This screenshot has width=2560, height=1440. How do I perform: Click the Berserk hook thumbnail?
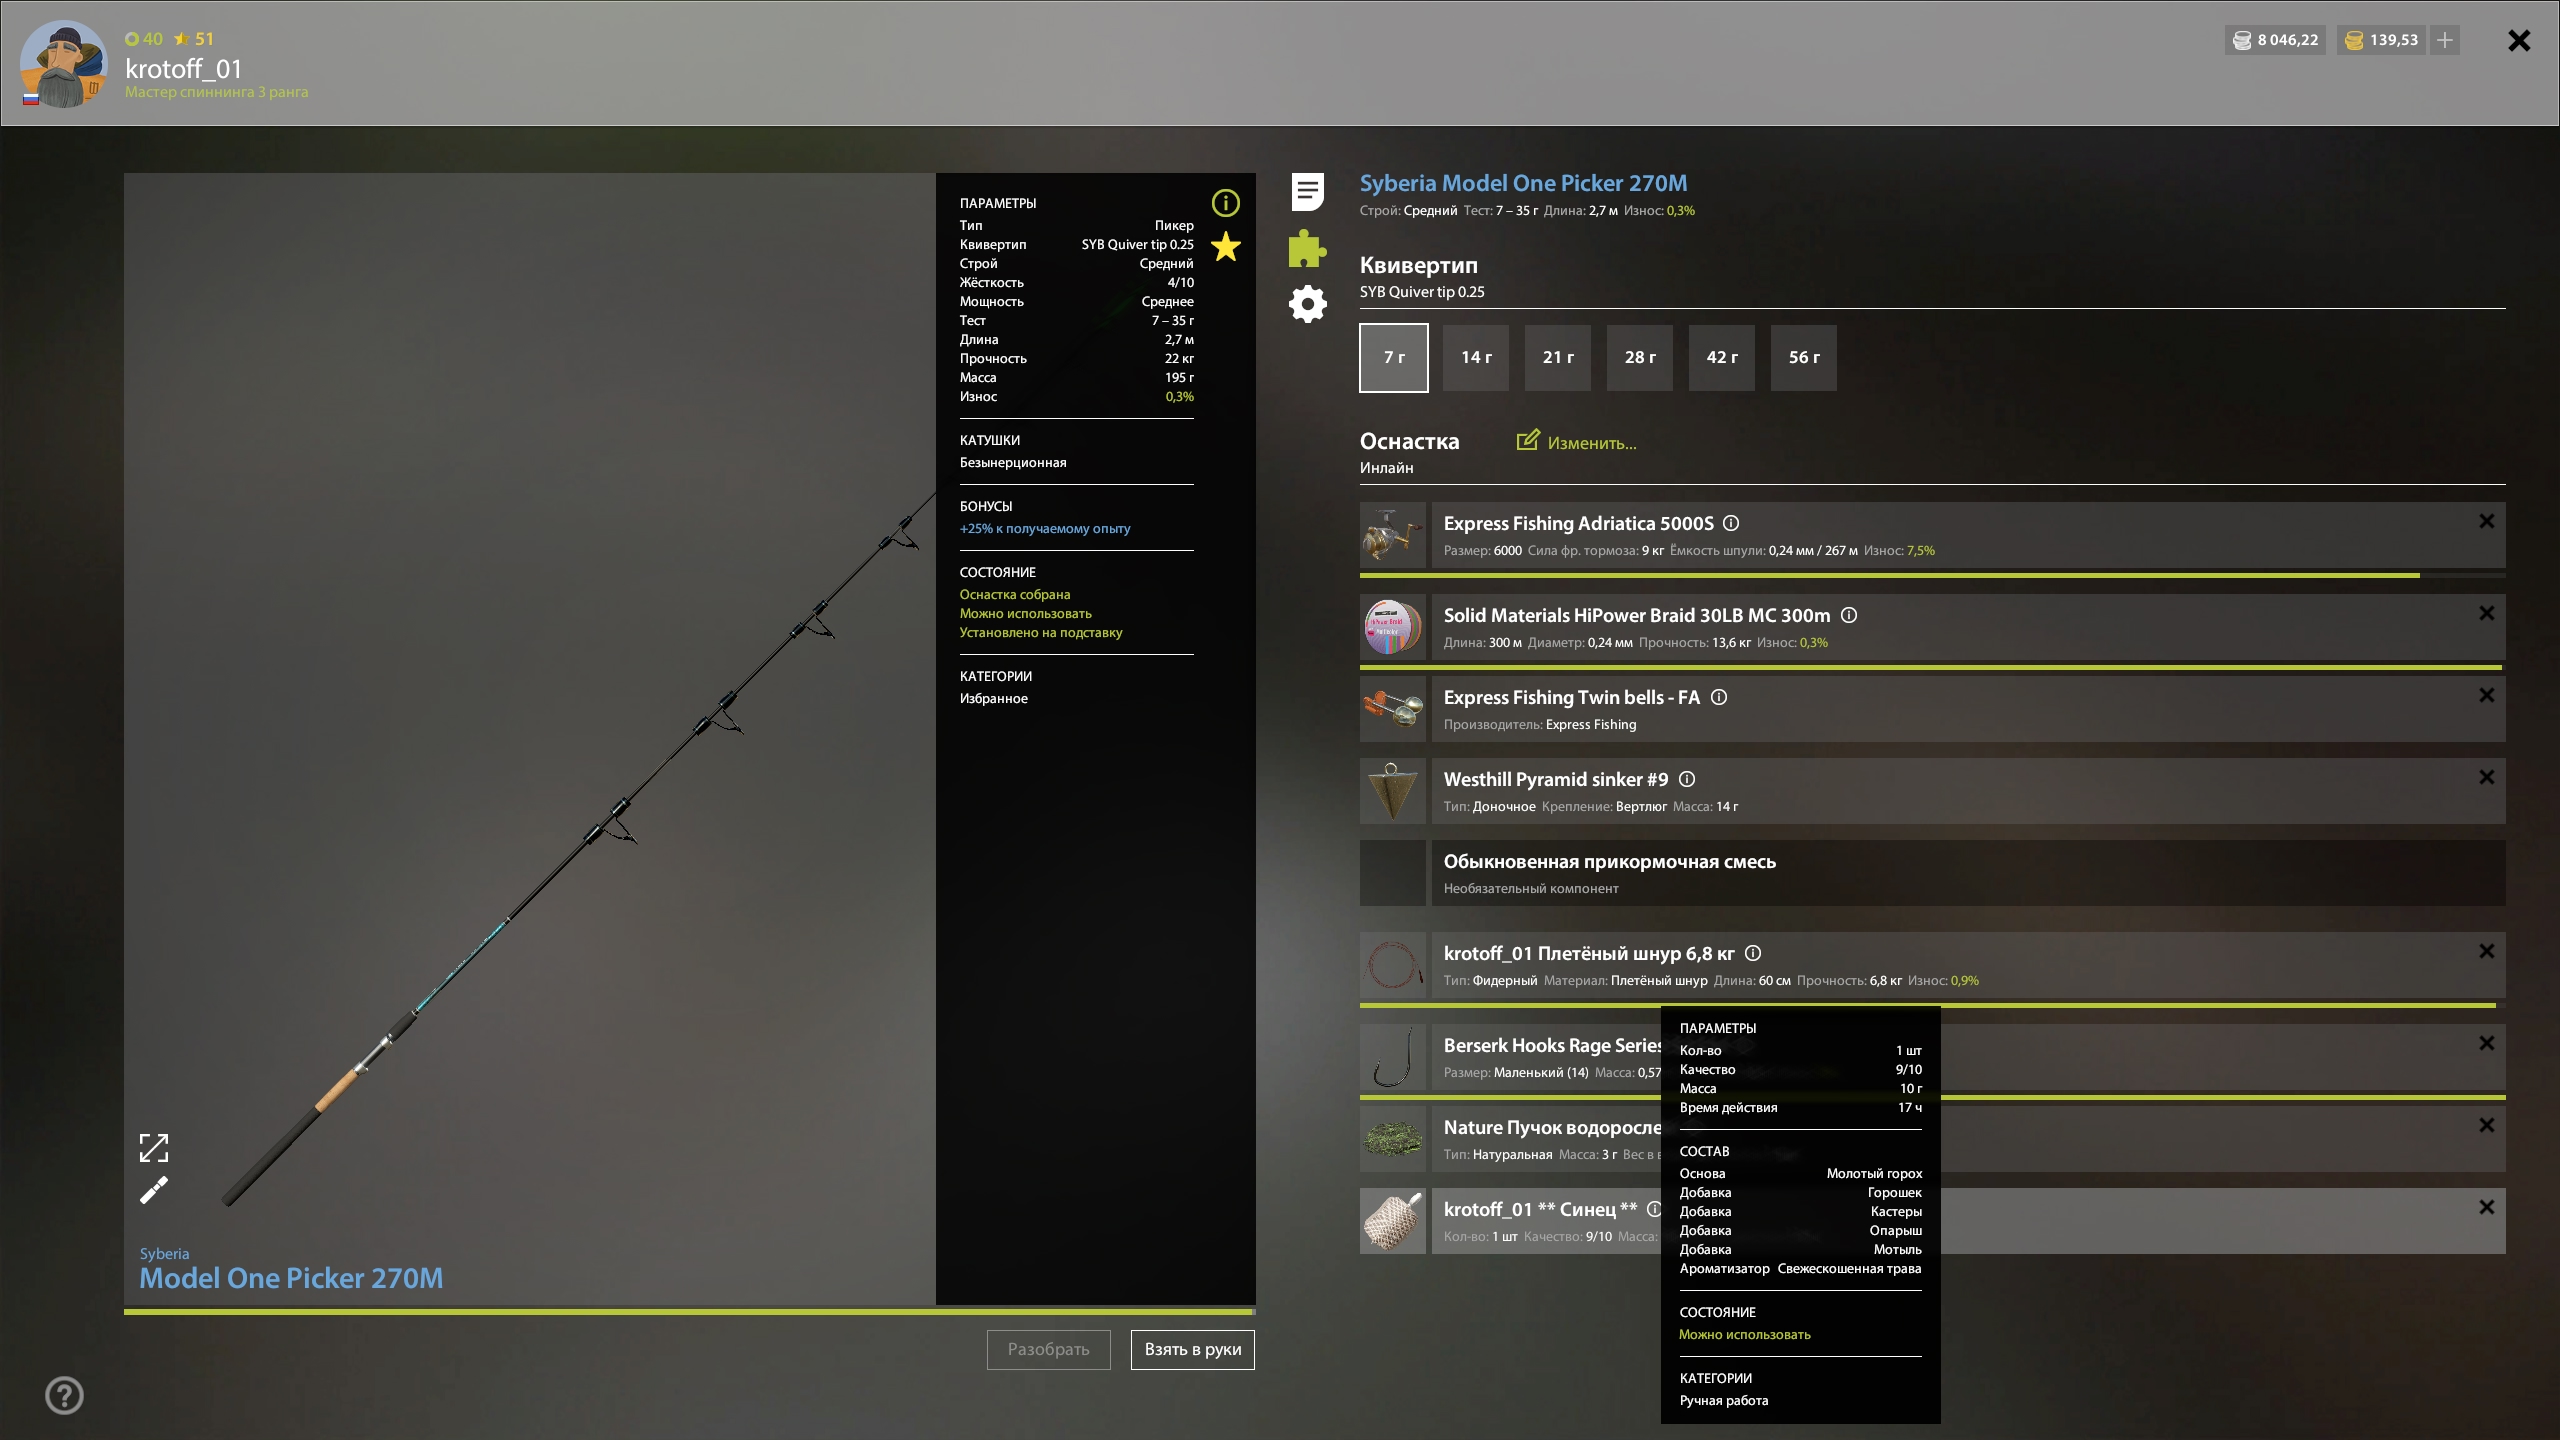[1393, 1057]
